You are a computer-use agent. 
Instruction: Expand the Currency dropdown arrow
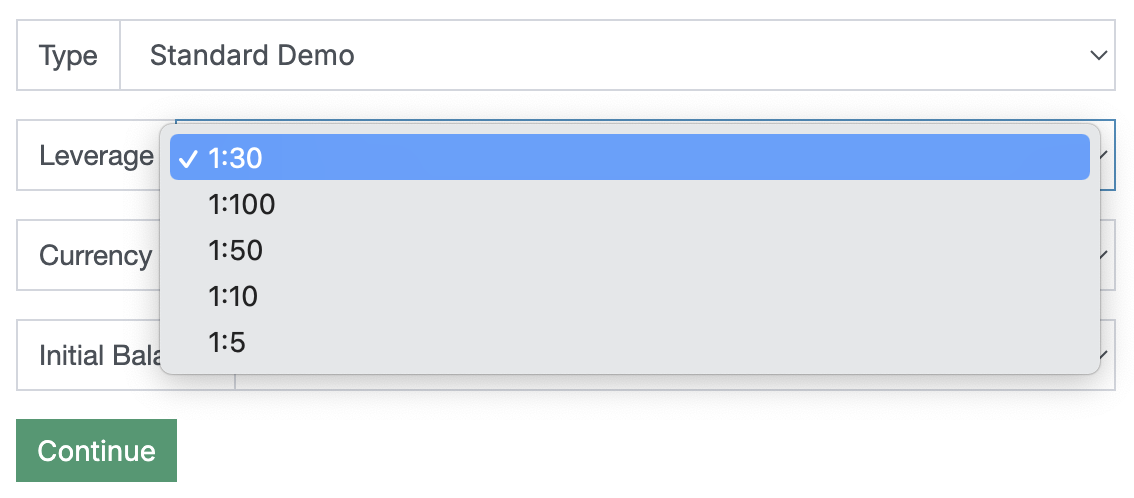pos(1106,255)
